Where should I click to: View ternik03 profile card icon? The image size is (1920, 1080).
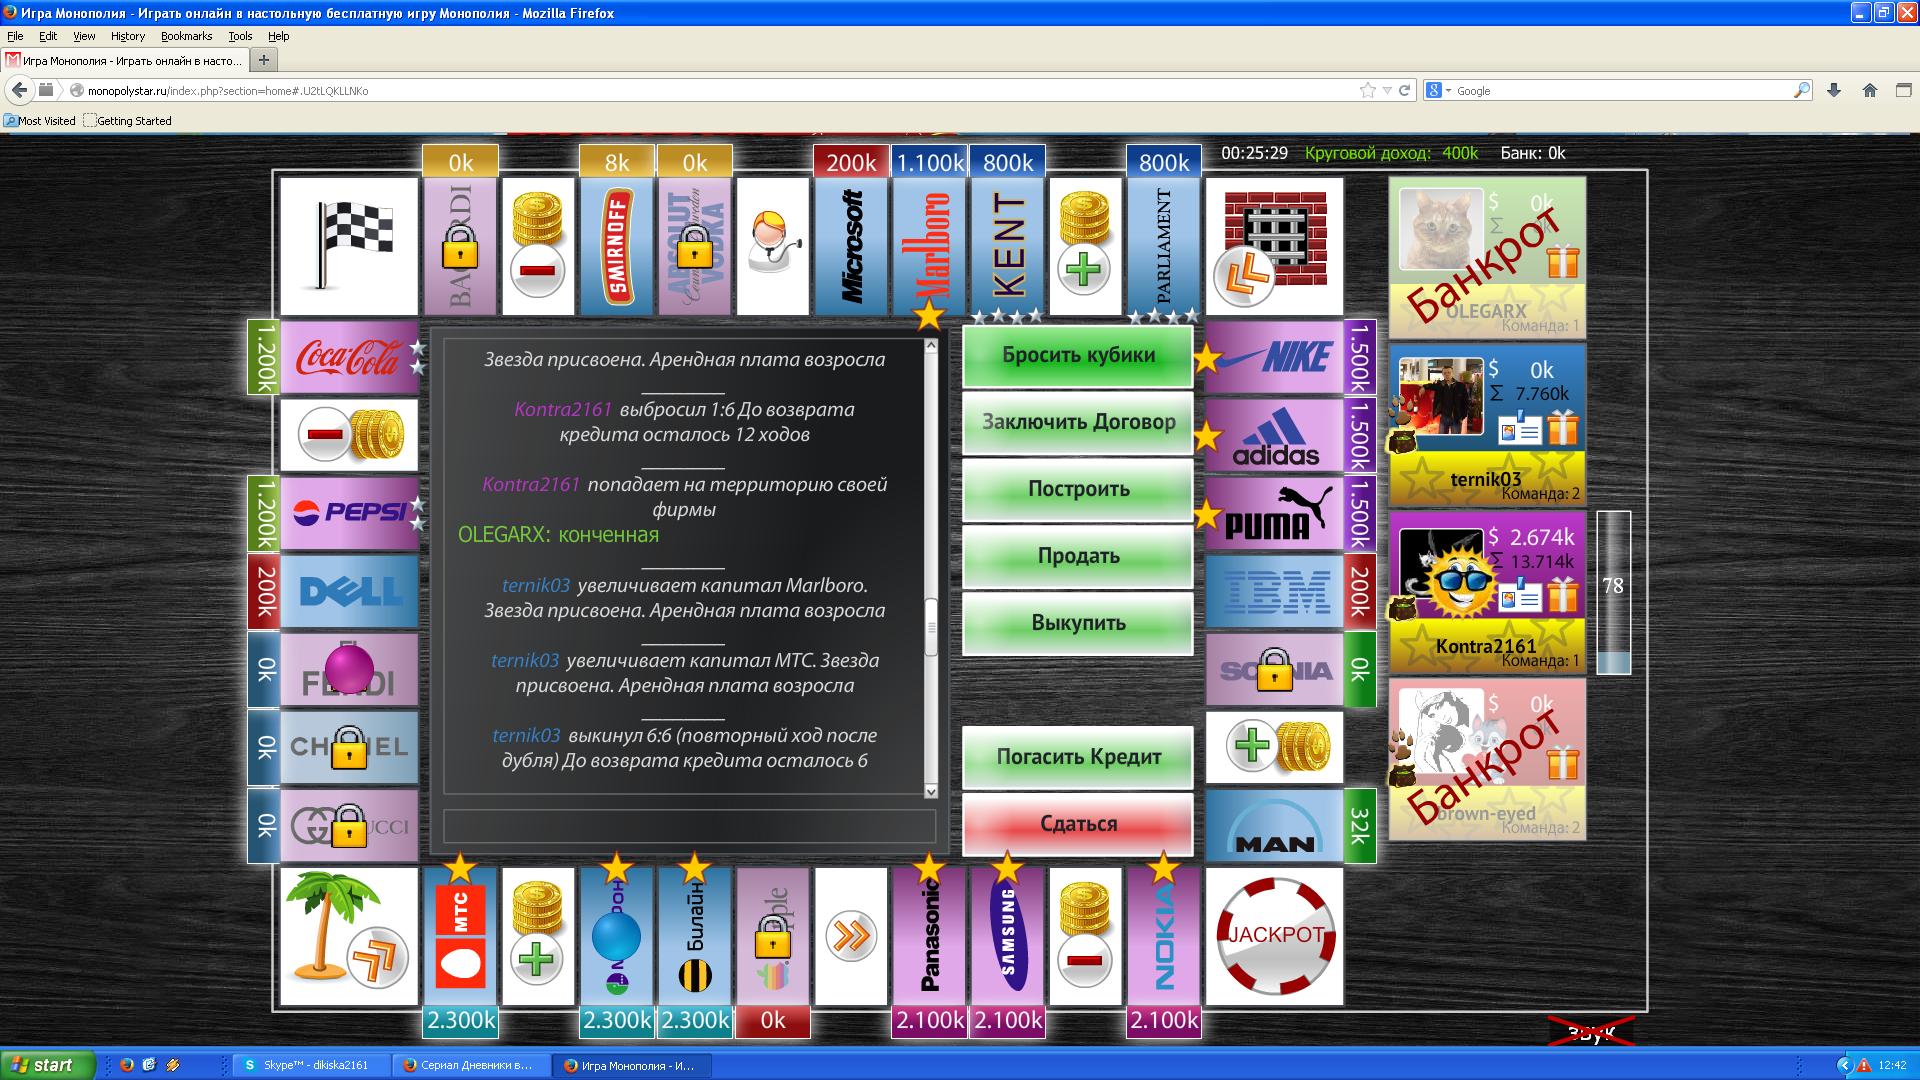click(1520, 430)
